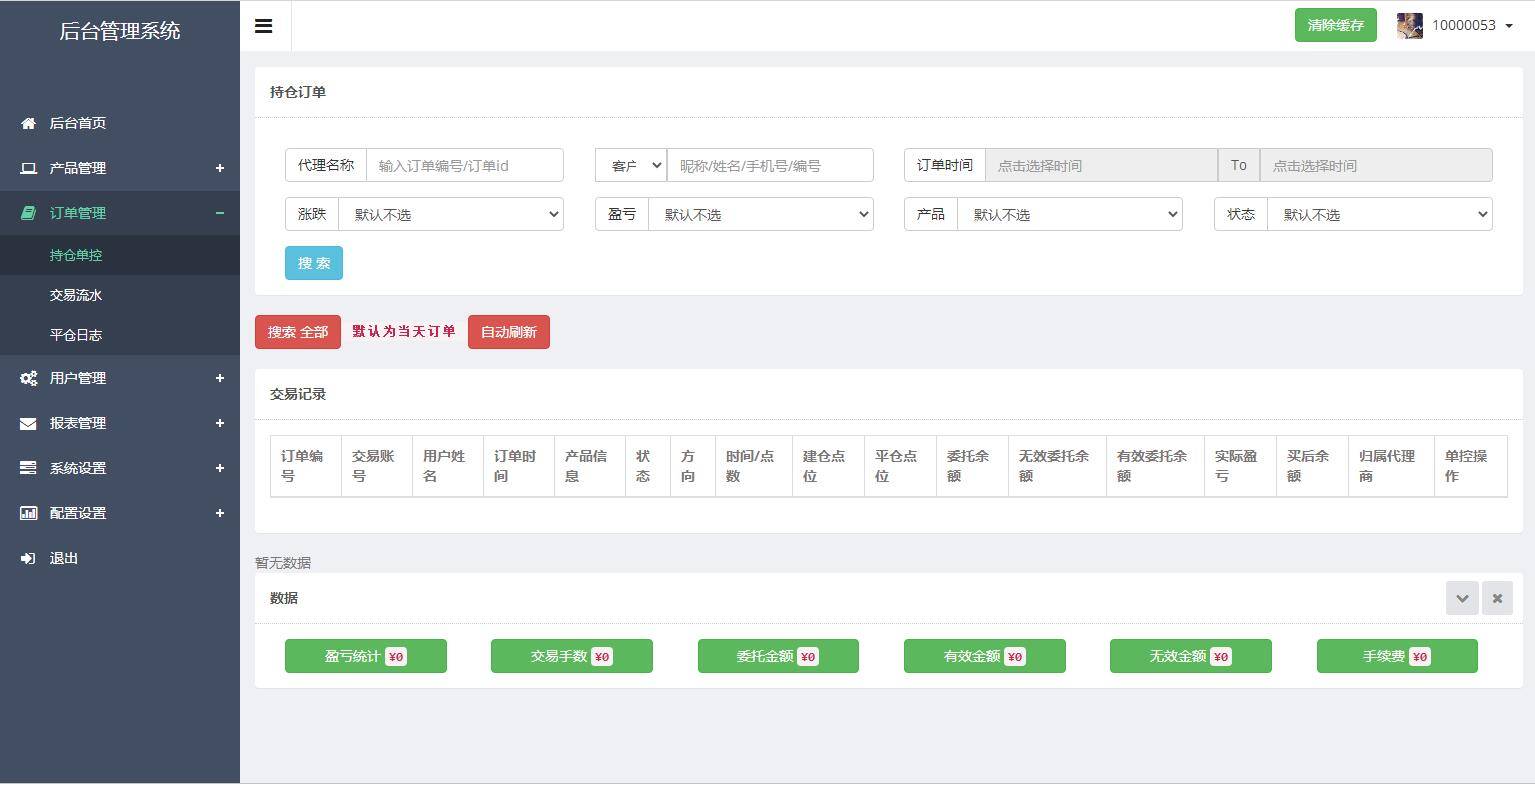Click the 用户管理 gears icon
Viewport: 1535px width, 787px height.
(x=27, y=378)
